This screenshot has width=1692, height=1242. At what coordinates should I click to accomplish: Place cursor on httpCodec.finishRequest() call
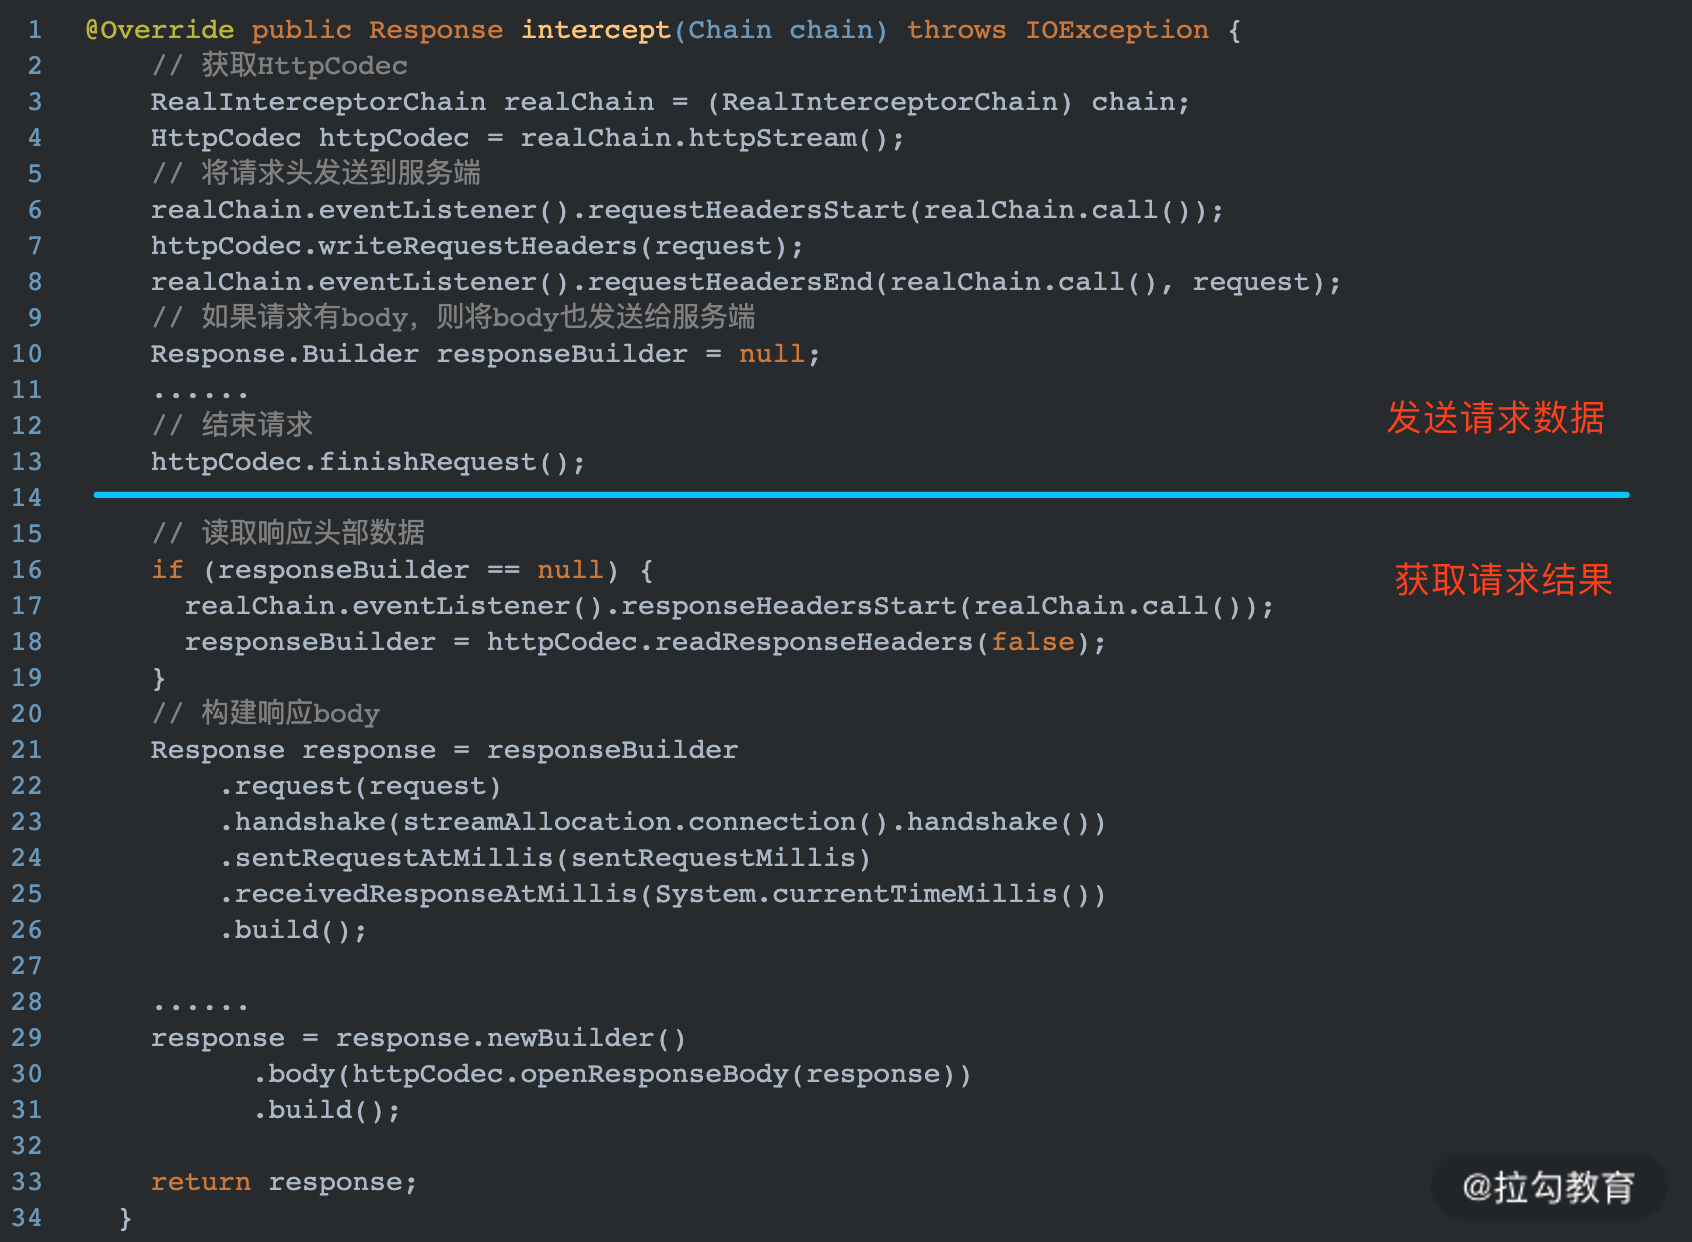point(368,462)
